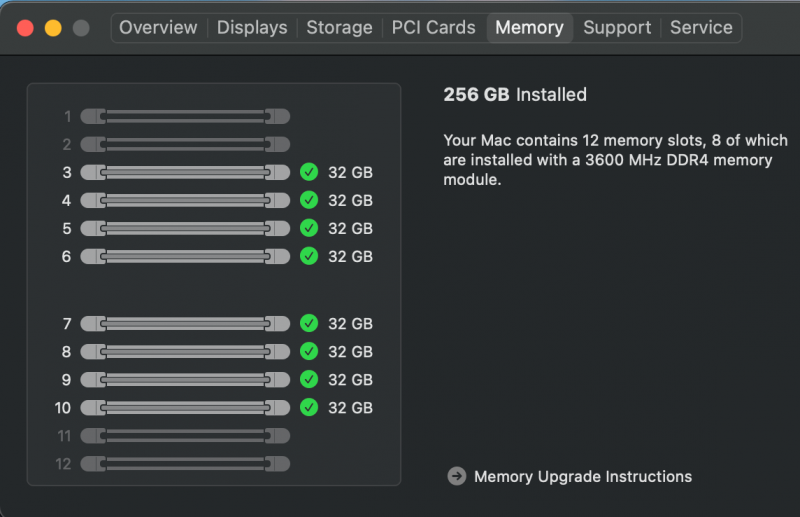The height and width of the screenshot is (517, 800).
Task: Click the green checkmark for slot 6
Action: point(309,256)
